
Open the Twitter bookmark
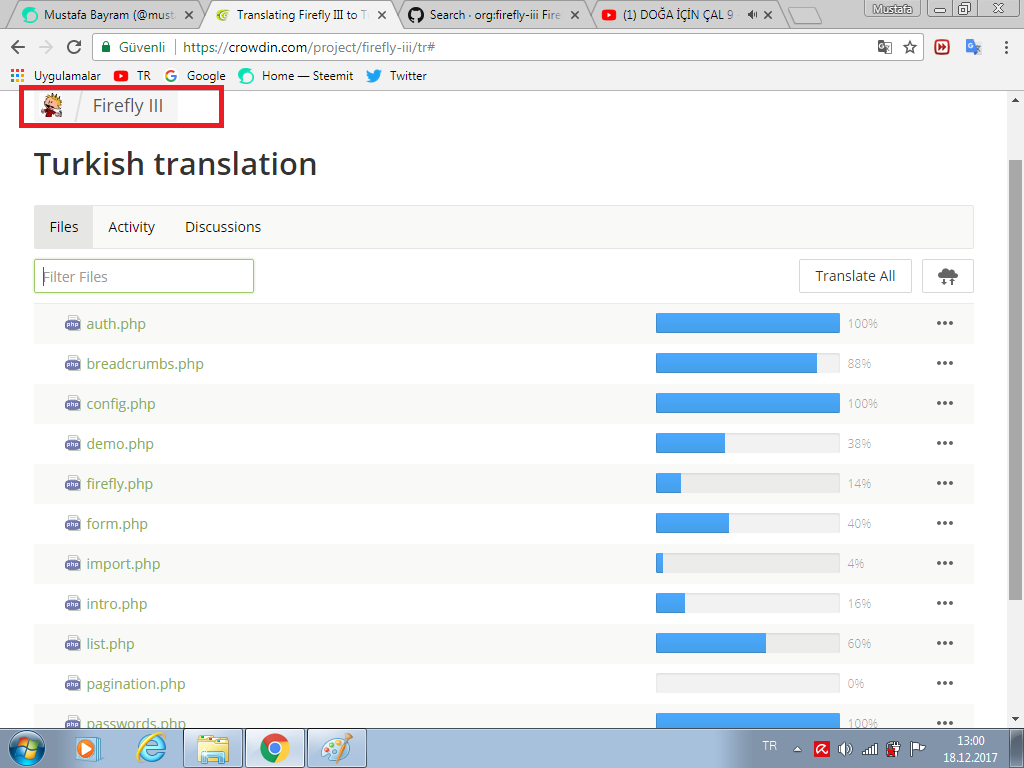coord(396,76)
